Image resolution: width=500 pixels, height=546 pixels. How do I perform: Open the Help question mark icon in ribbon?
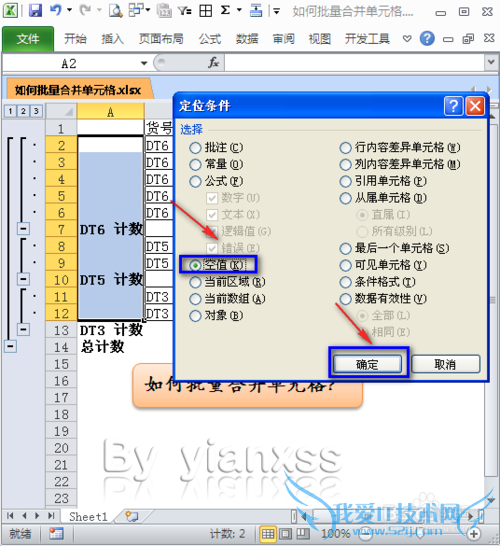coord(427,38)
